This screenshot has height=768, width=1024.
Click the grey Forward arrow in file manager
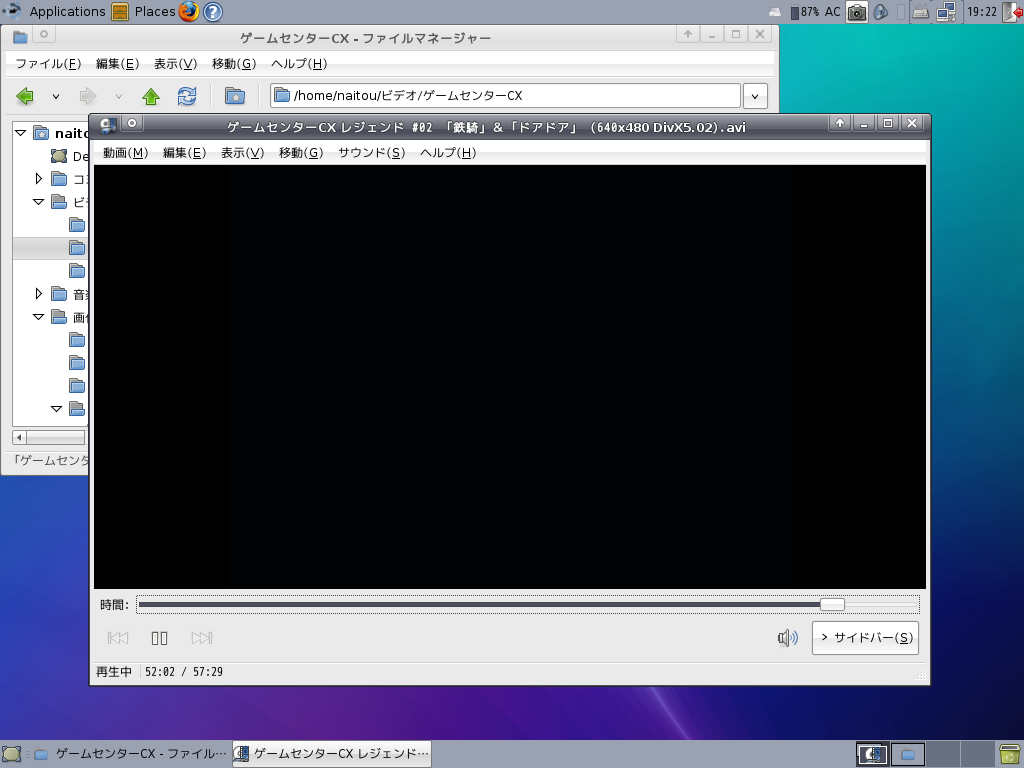coord(88,97)
